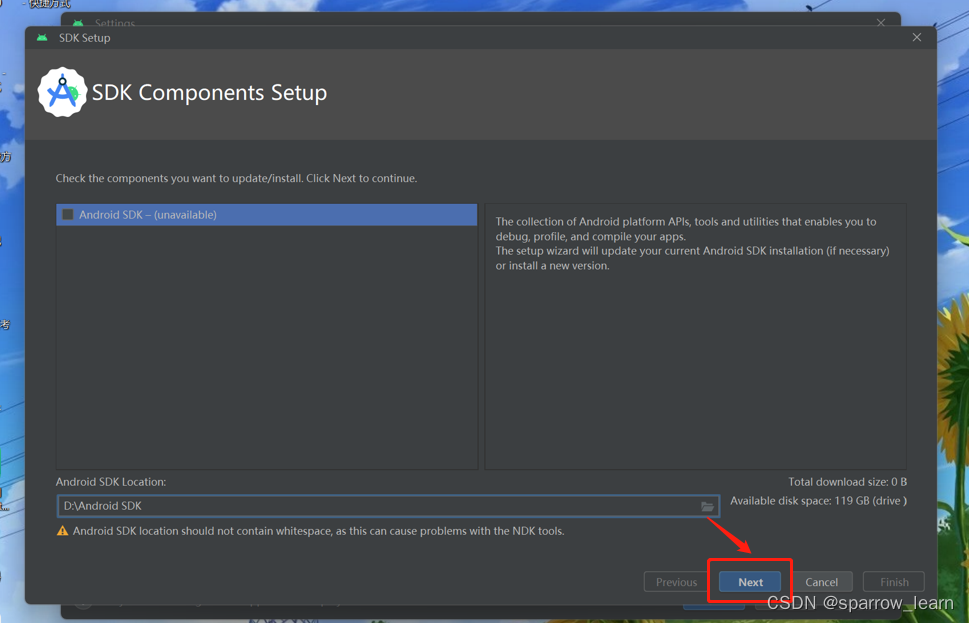Click the Android Studio logo in header

tap(62, 92)
